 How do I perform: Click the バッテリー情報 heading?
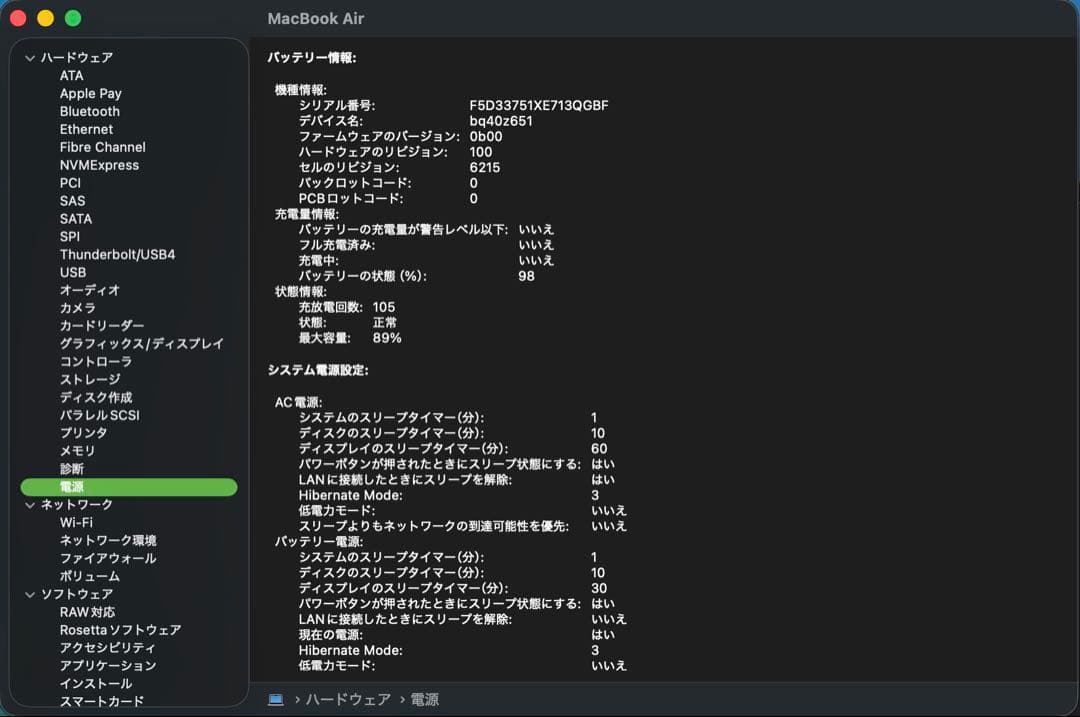(x=311, y=58)
